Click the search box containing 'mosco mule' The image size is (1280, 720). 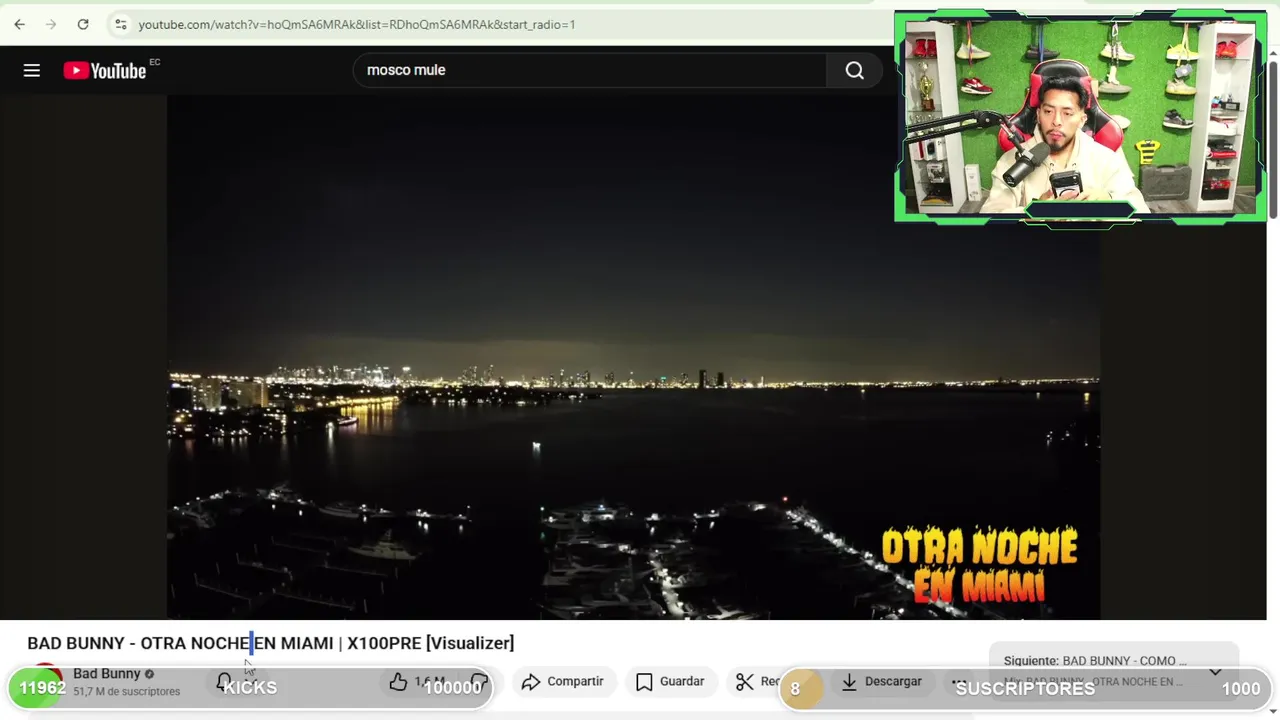(x=590, y=70)
